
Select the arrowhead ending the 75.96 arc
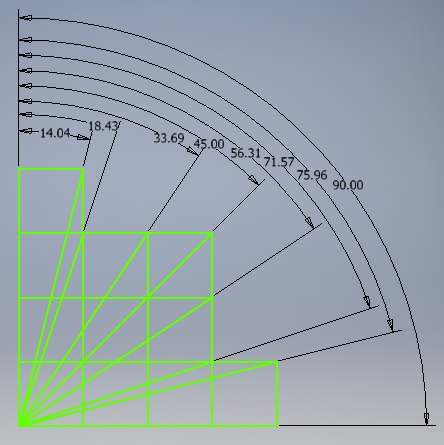click(x=390, y=325)
